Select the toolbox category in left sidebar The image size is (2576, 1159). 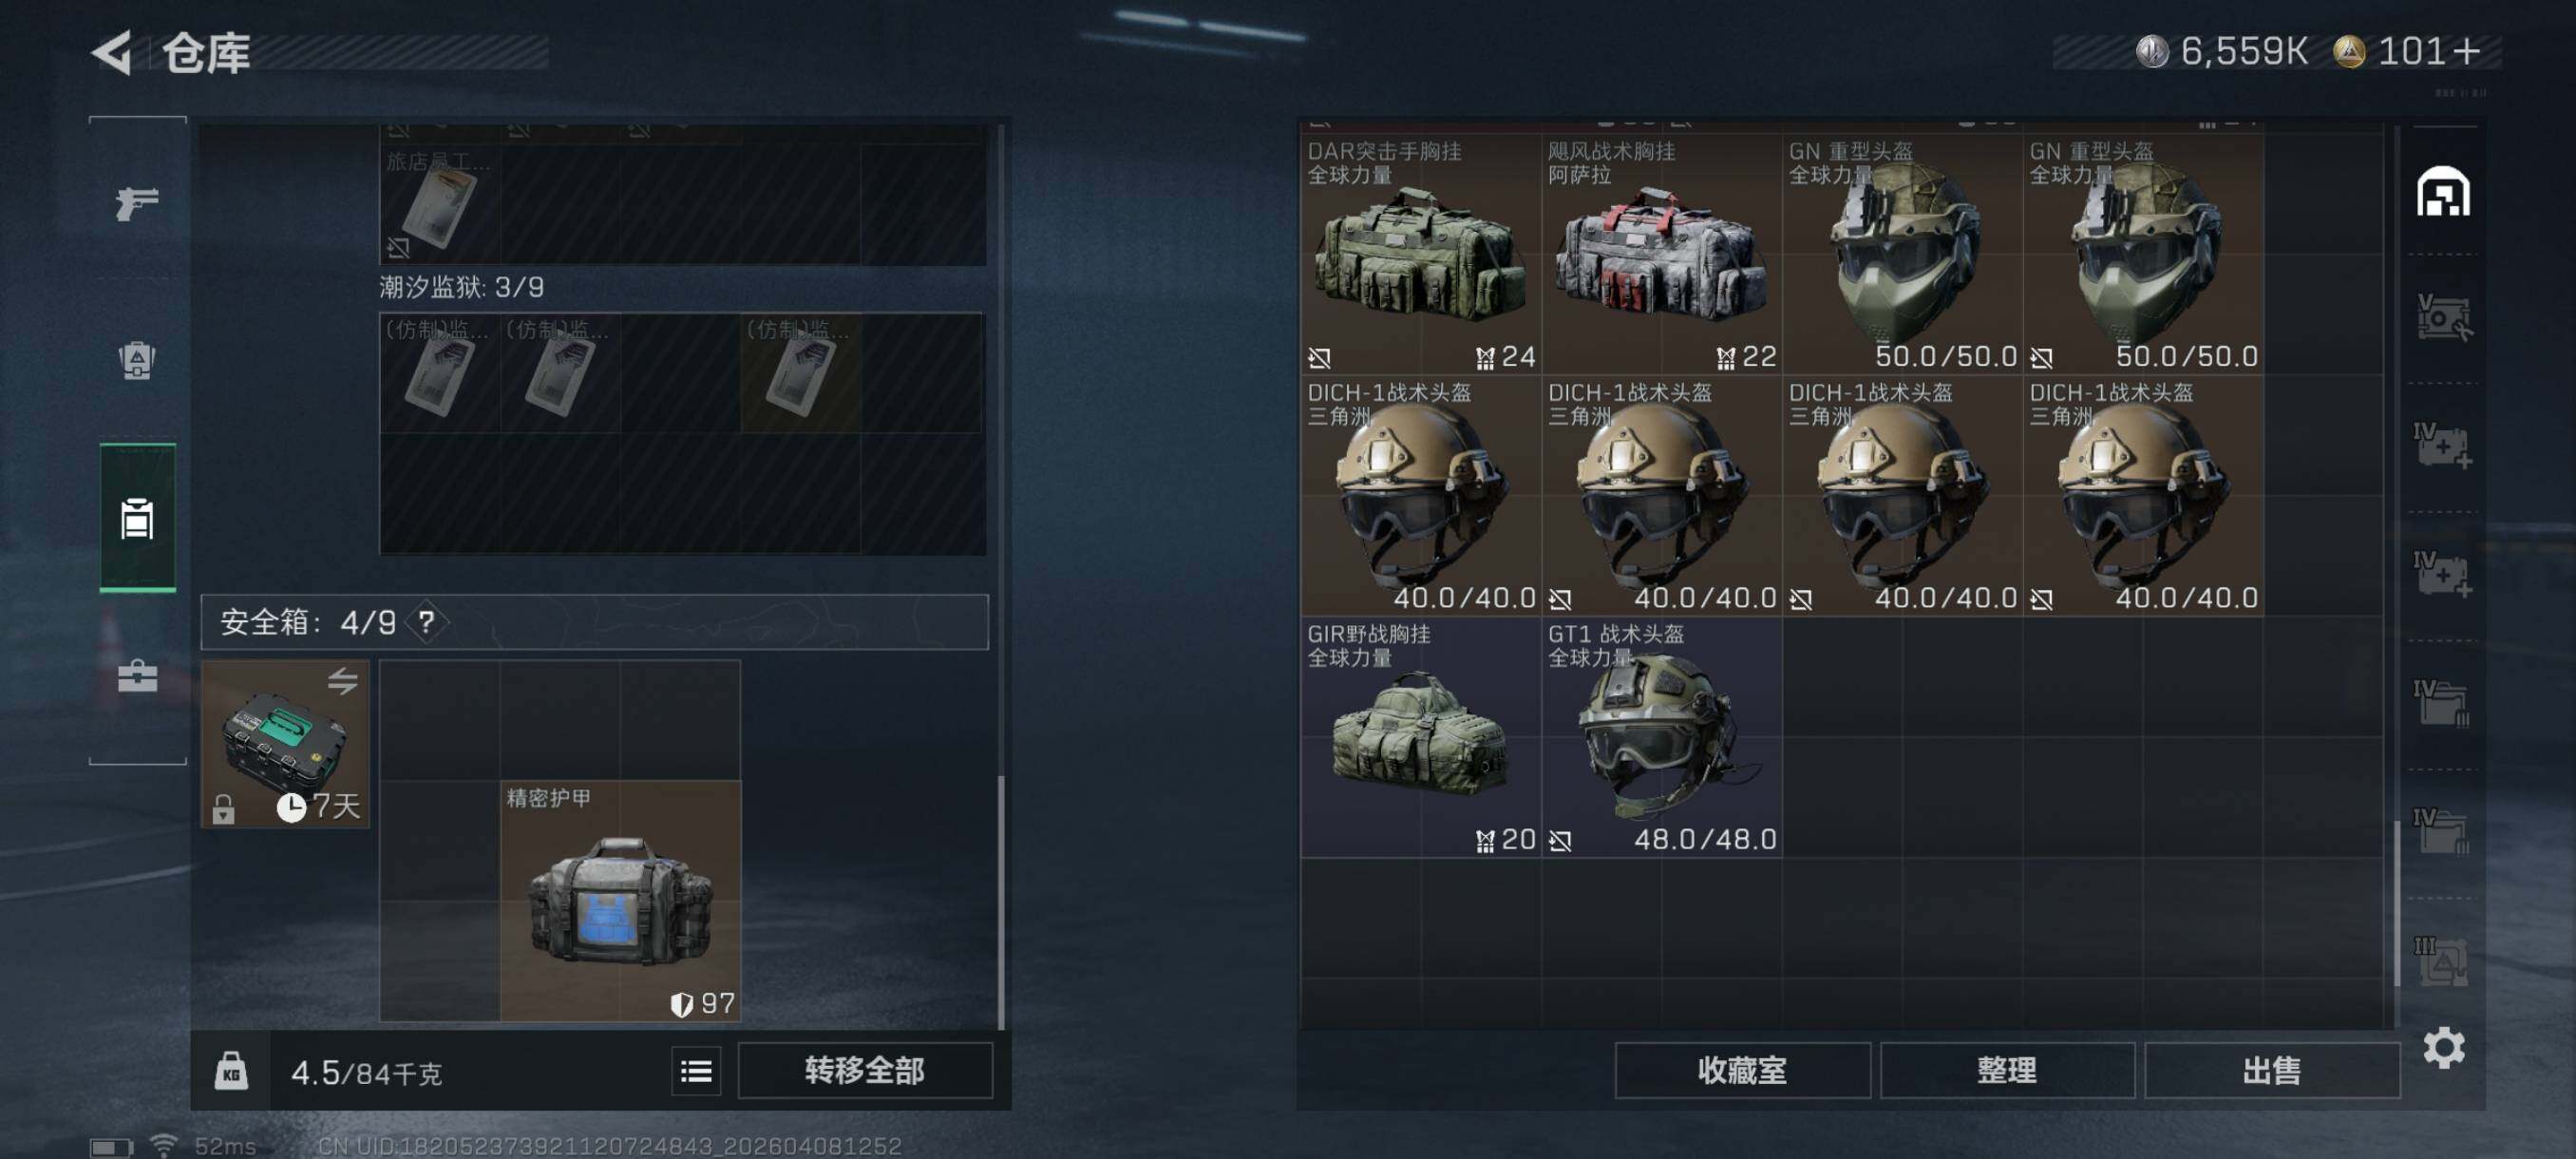point(137,676)
